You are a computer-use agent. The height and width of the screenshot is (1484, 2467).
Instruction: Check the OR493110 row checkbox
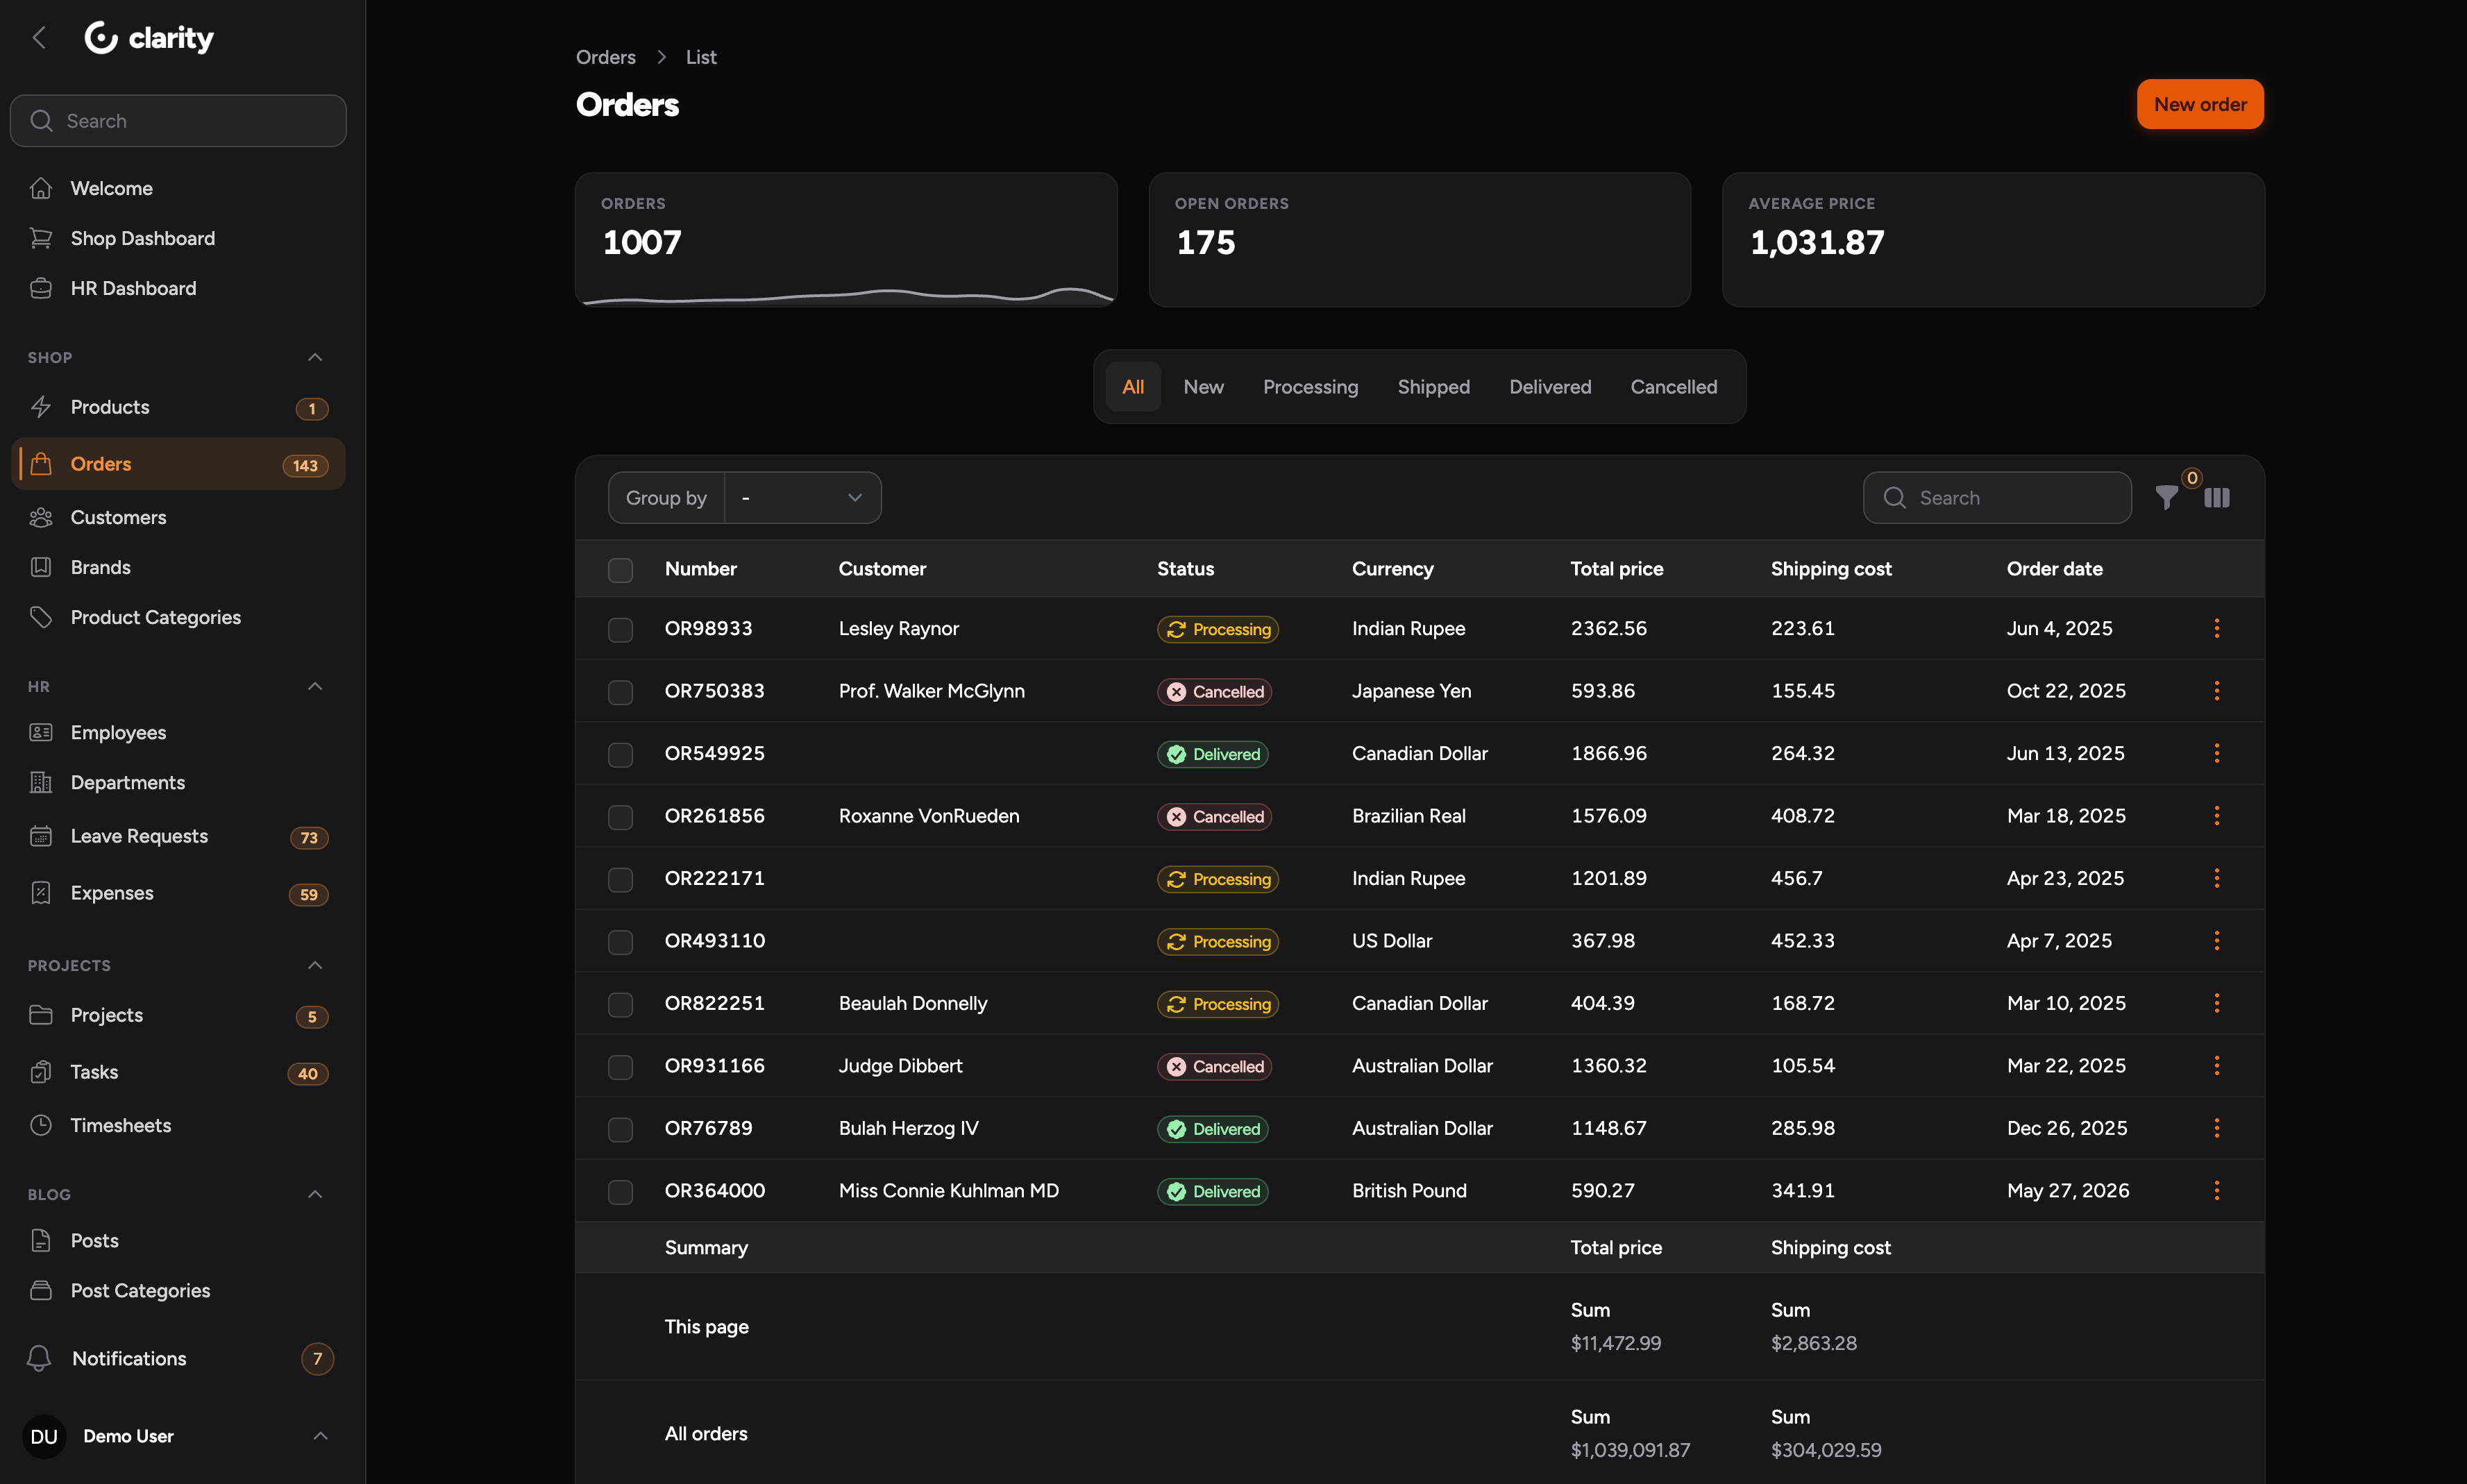pyautogui.click(x=620, y=942)
